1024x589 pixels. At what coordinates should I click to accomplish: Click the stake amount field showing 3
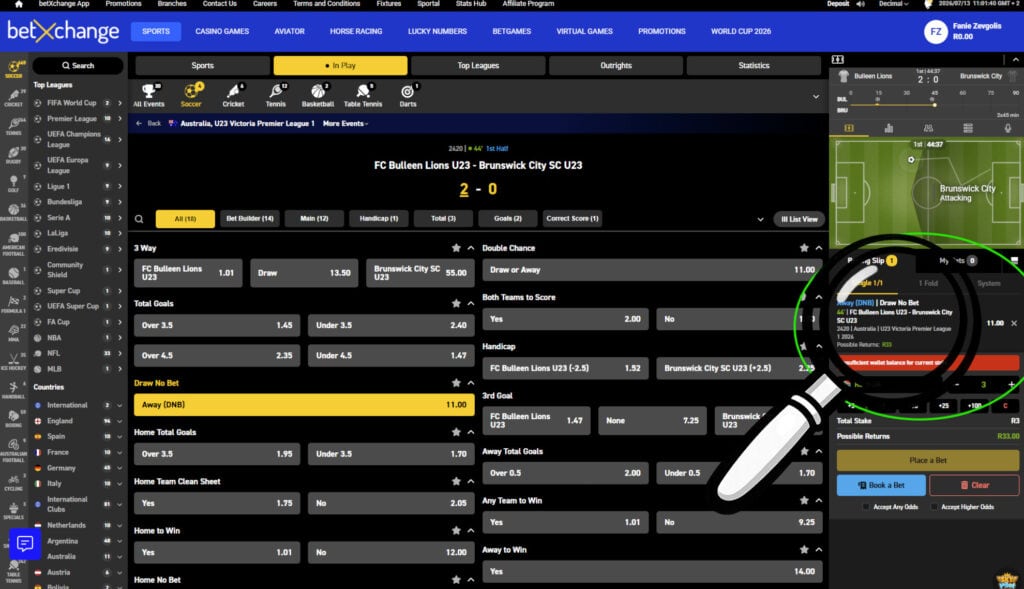pos(984,385)
